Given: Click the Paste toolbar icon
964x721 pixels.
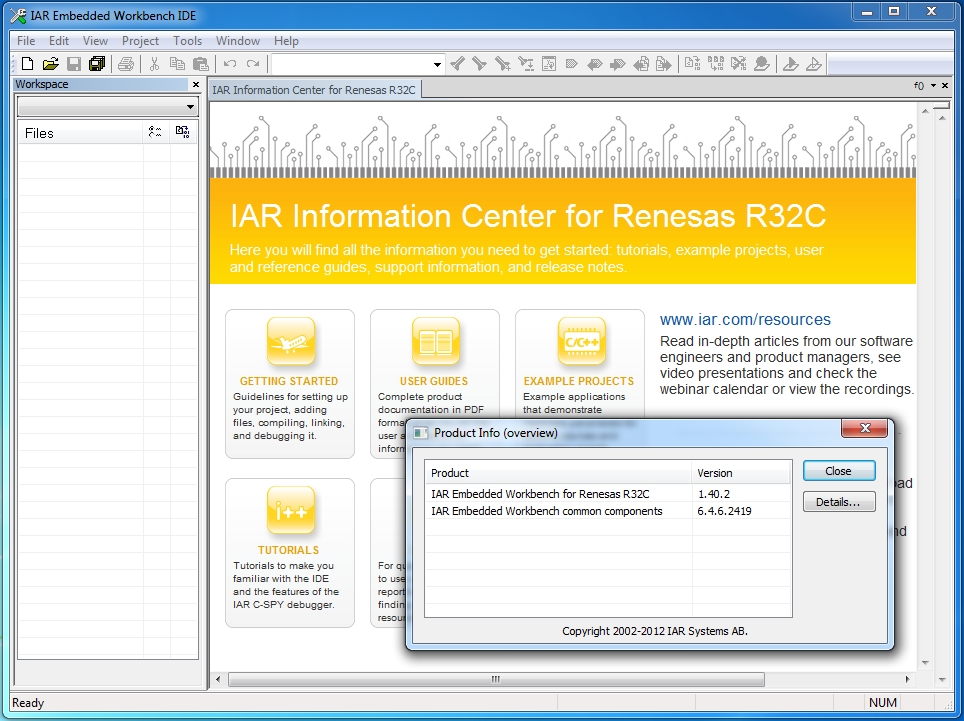Looking at the screenshot, I should 200,63.
